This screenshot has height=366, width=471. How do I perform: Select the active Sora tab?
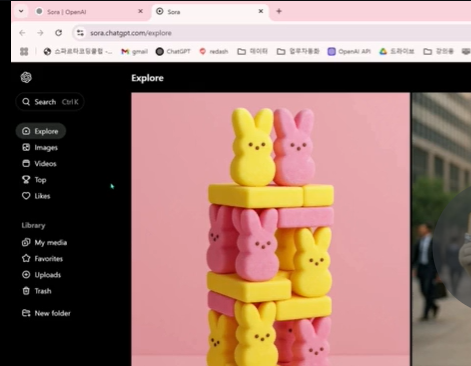coord(210,12)
